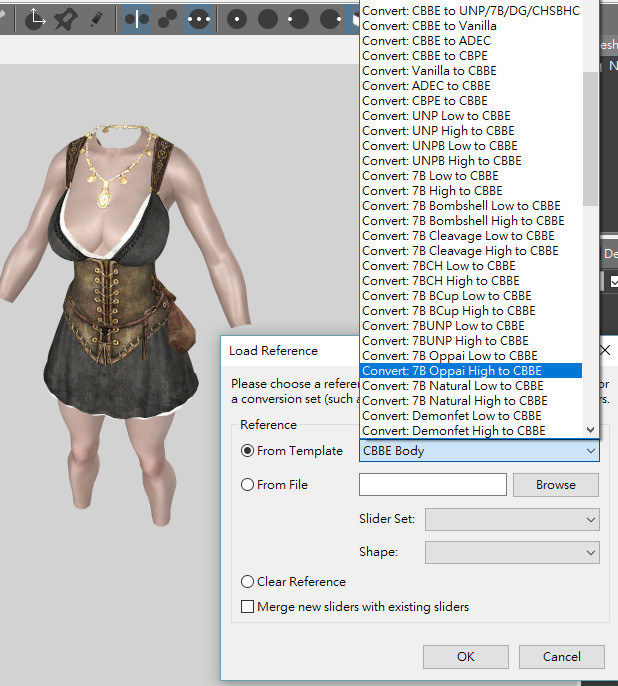Select Convert: 7B Bombshell Low to CBBE
Image resolution: width=618 pixels, height=686 pixels.
471,206
